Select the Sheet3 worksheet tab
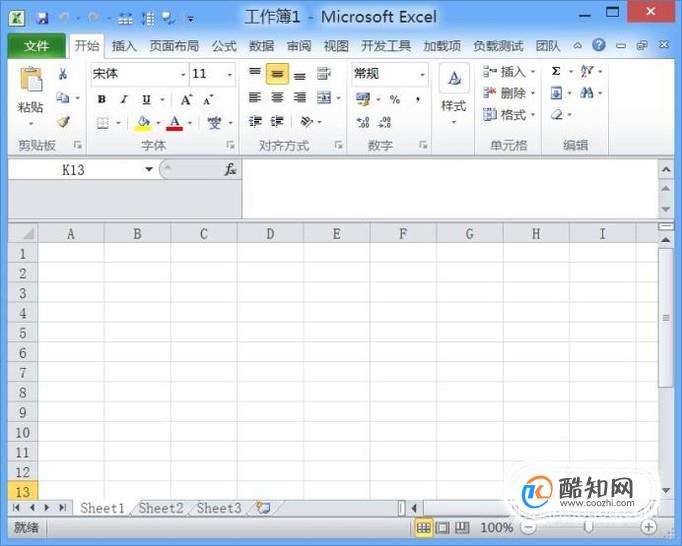This screenshot has height=546, width=682. 219,508
